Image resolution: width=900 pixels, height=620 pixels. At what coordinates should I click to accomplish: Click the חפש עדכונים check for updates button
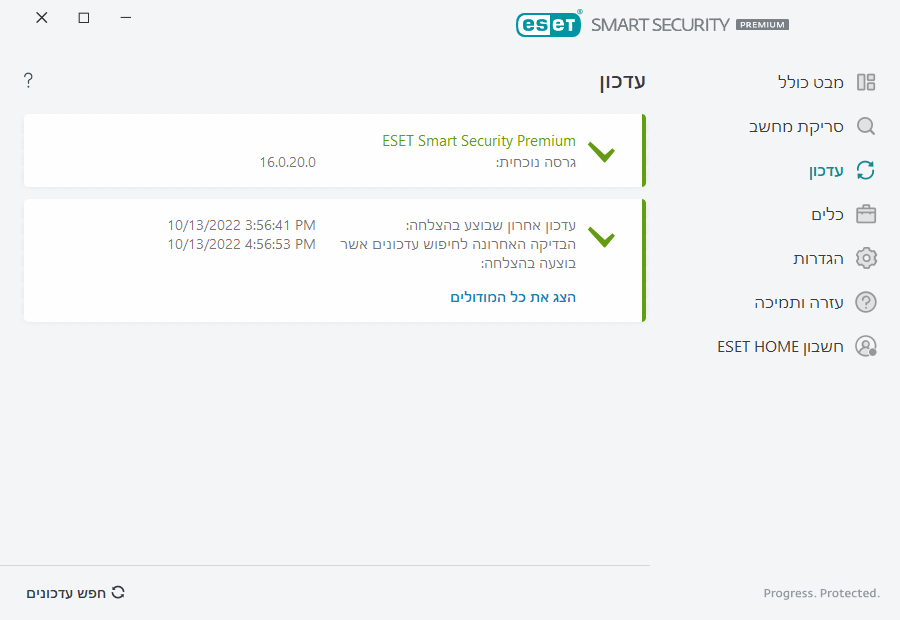point(76,593)
